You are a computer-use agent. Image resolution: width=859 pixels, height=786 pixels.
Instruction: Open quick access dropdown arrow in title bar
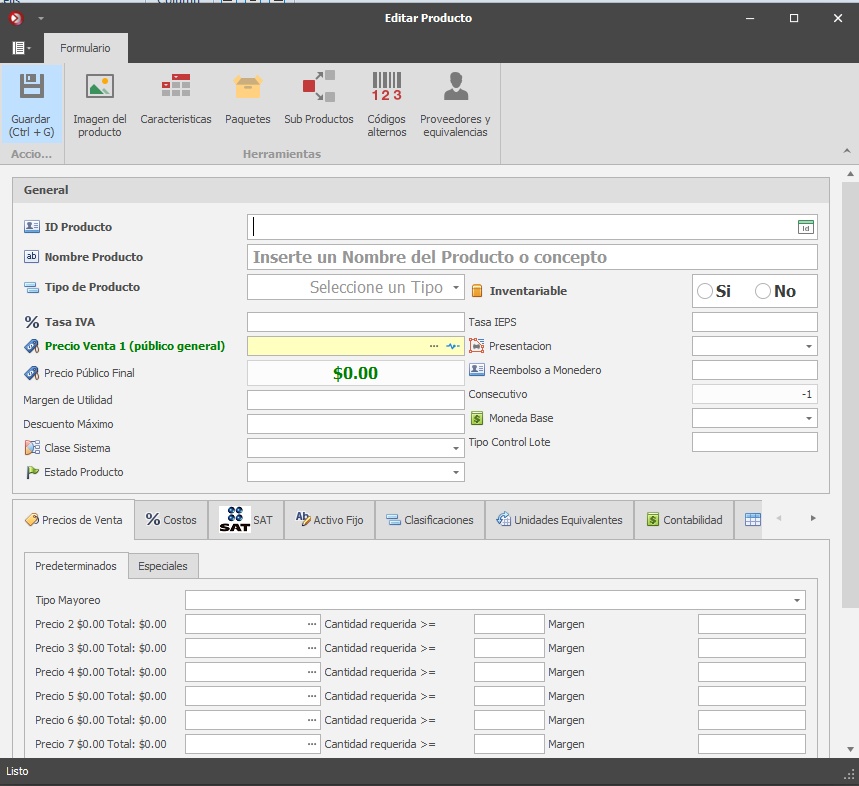(41, 19)
